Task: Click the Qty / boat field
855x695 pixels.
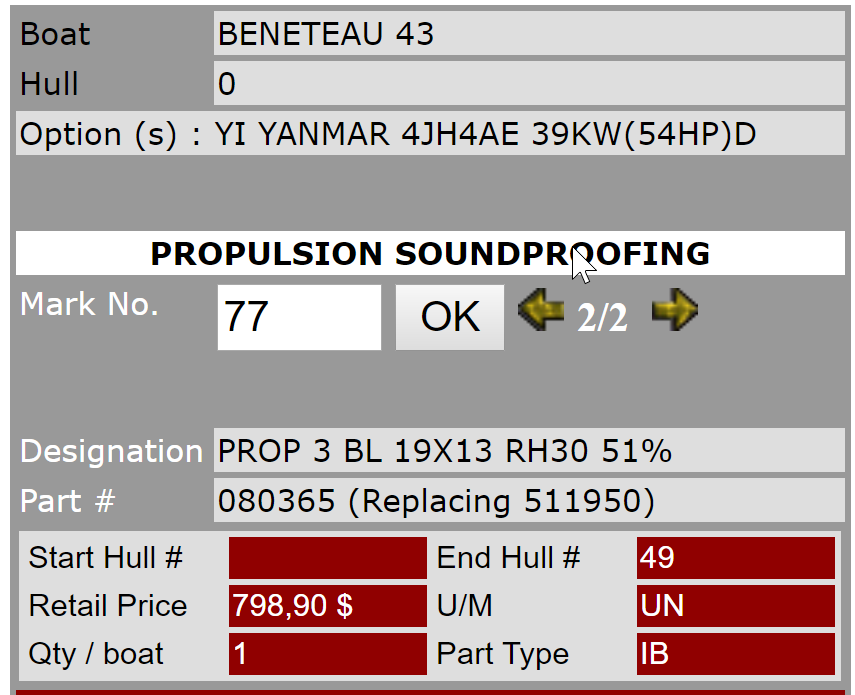Action: [327, 654]
